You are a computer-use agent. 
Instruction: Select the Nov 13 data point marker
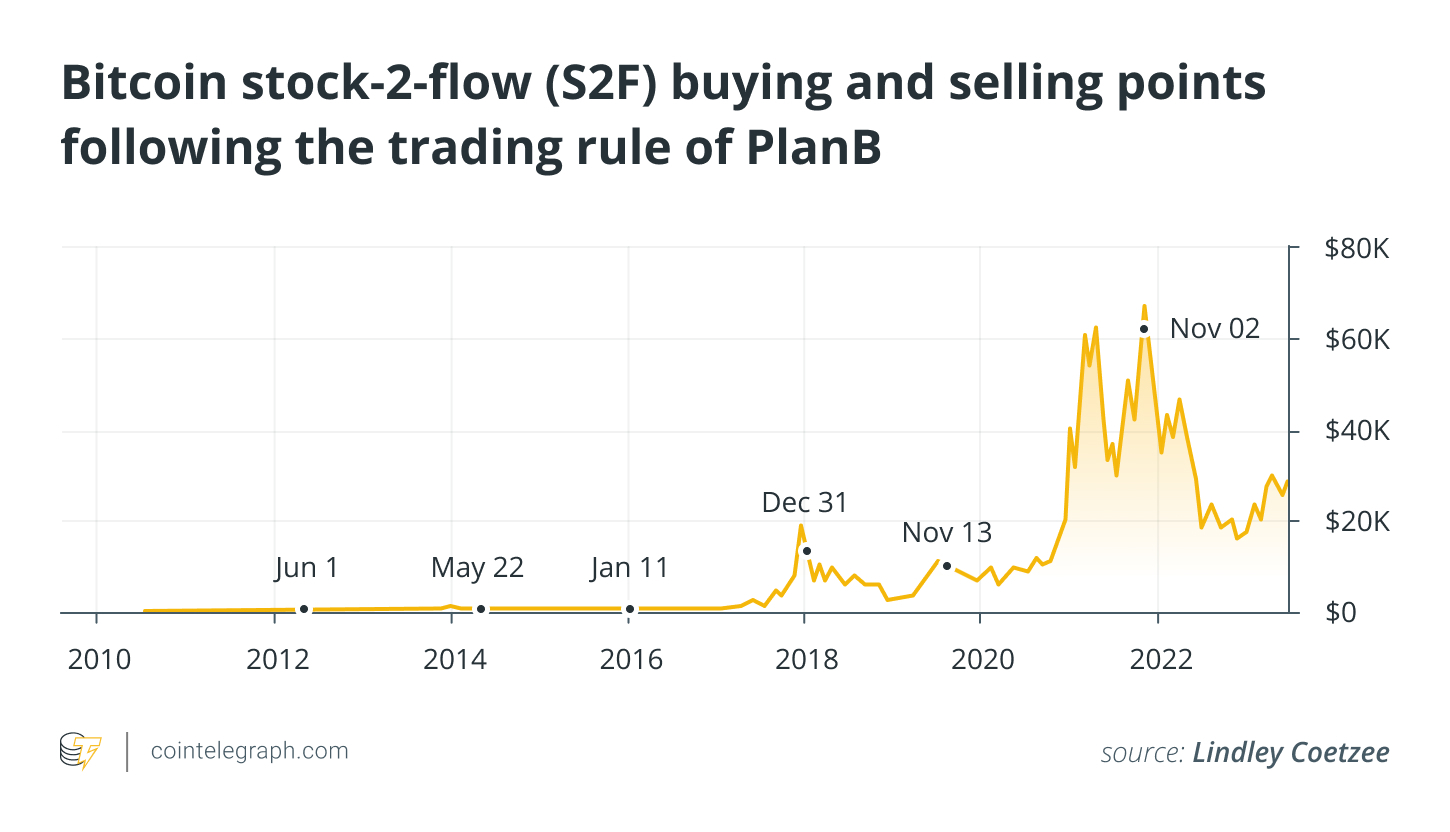[x=947, y=566]
